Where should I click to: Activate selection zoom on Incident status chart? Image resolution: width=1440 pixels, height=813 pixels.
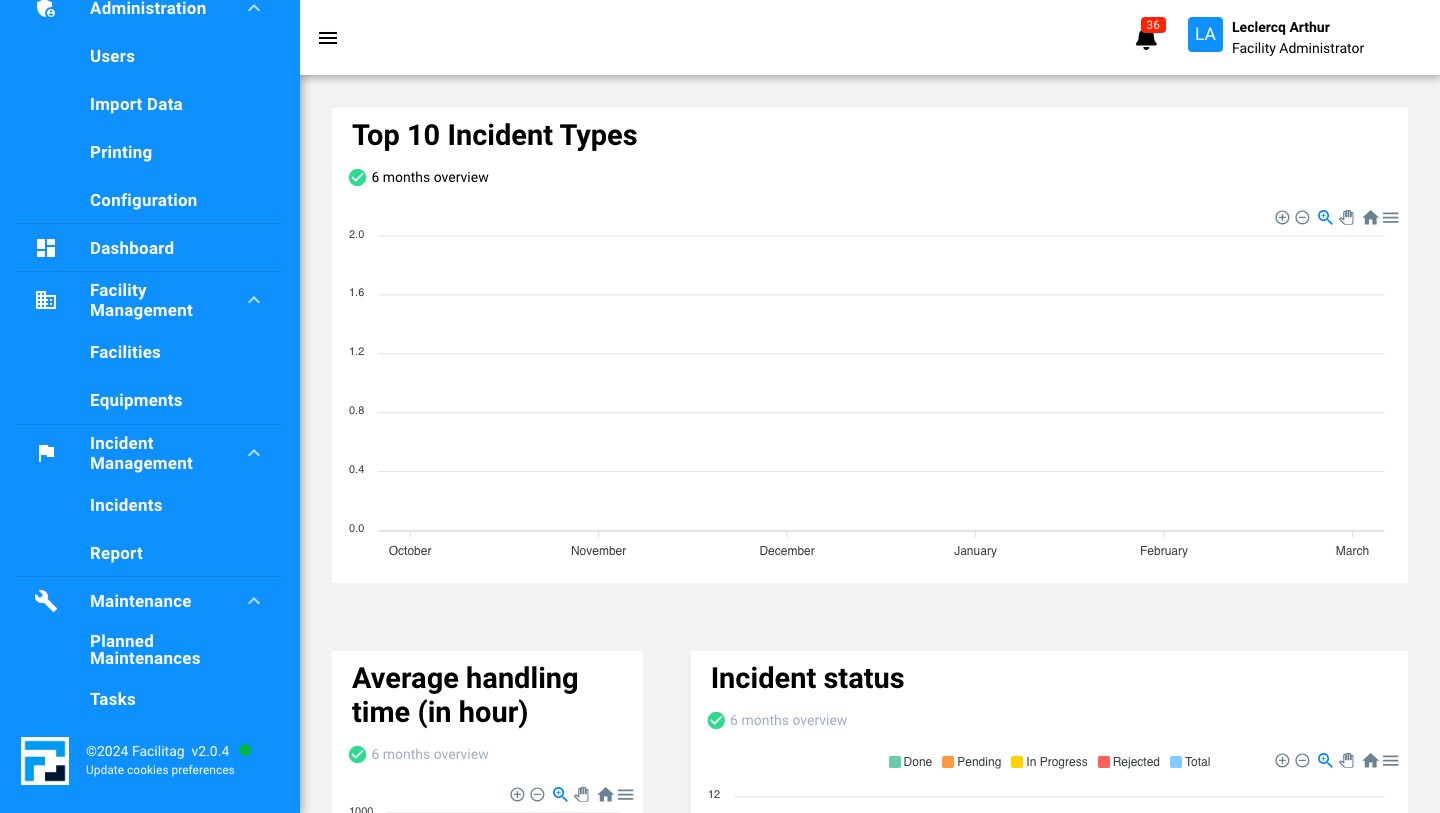[1325, 760]
